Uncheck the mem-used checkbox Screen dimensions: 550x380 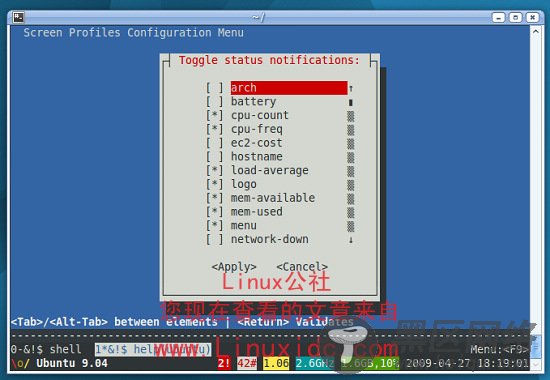pyautogui.click(x=214, y=212)
